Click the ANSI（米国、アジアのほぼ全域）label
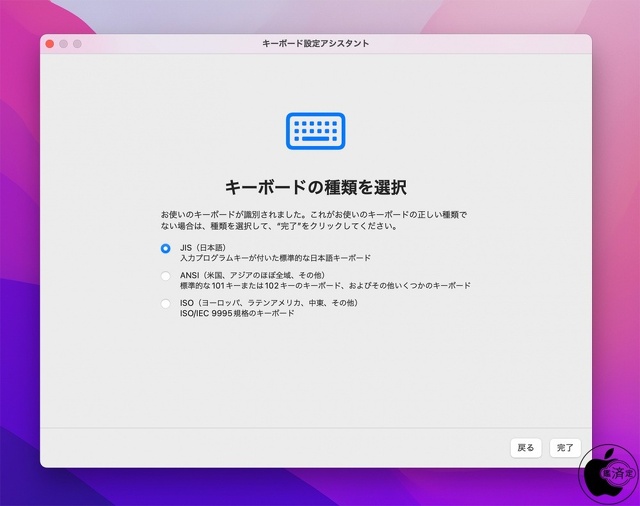Image resolution: width=640 pixels, height=506 pixels. coord(253,275)
